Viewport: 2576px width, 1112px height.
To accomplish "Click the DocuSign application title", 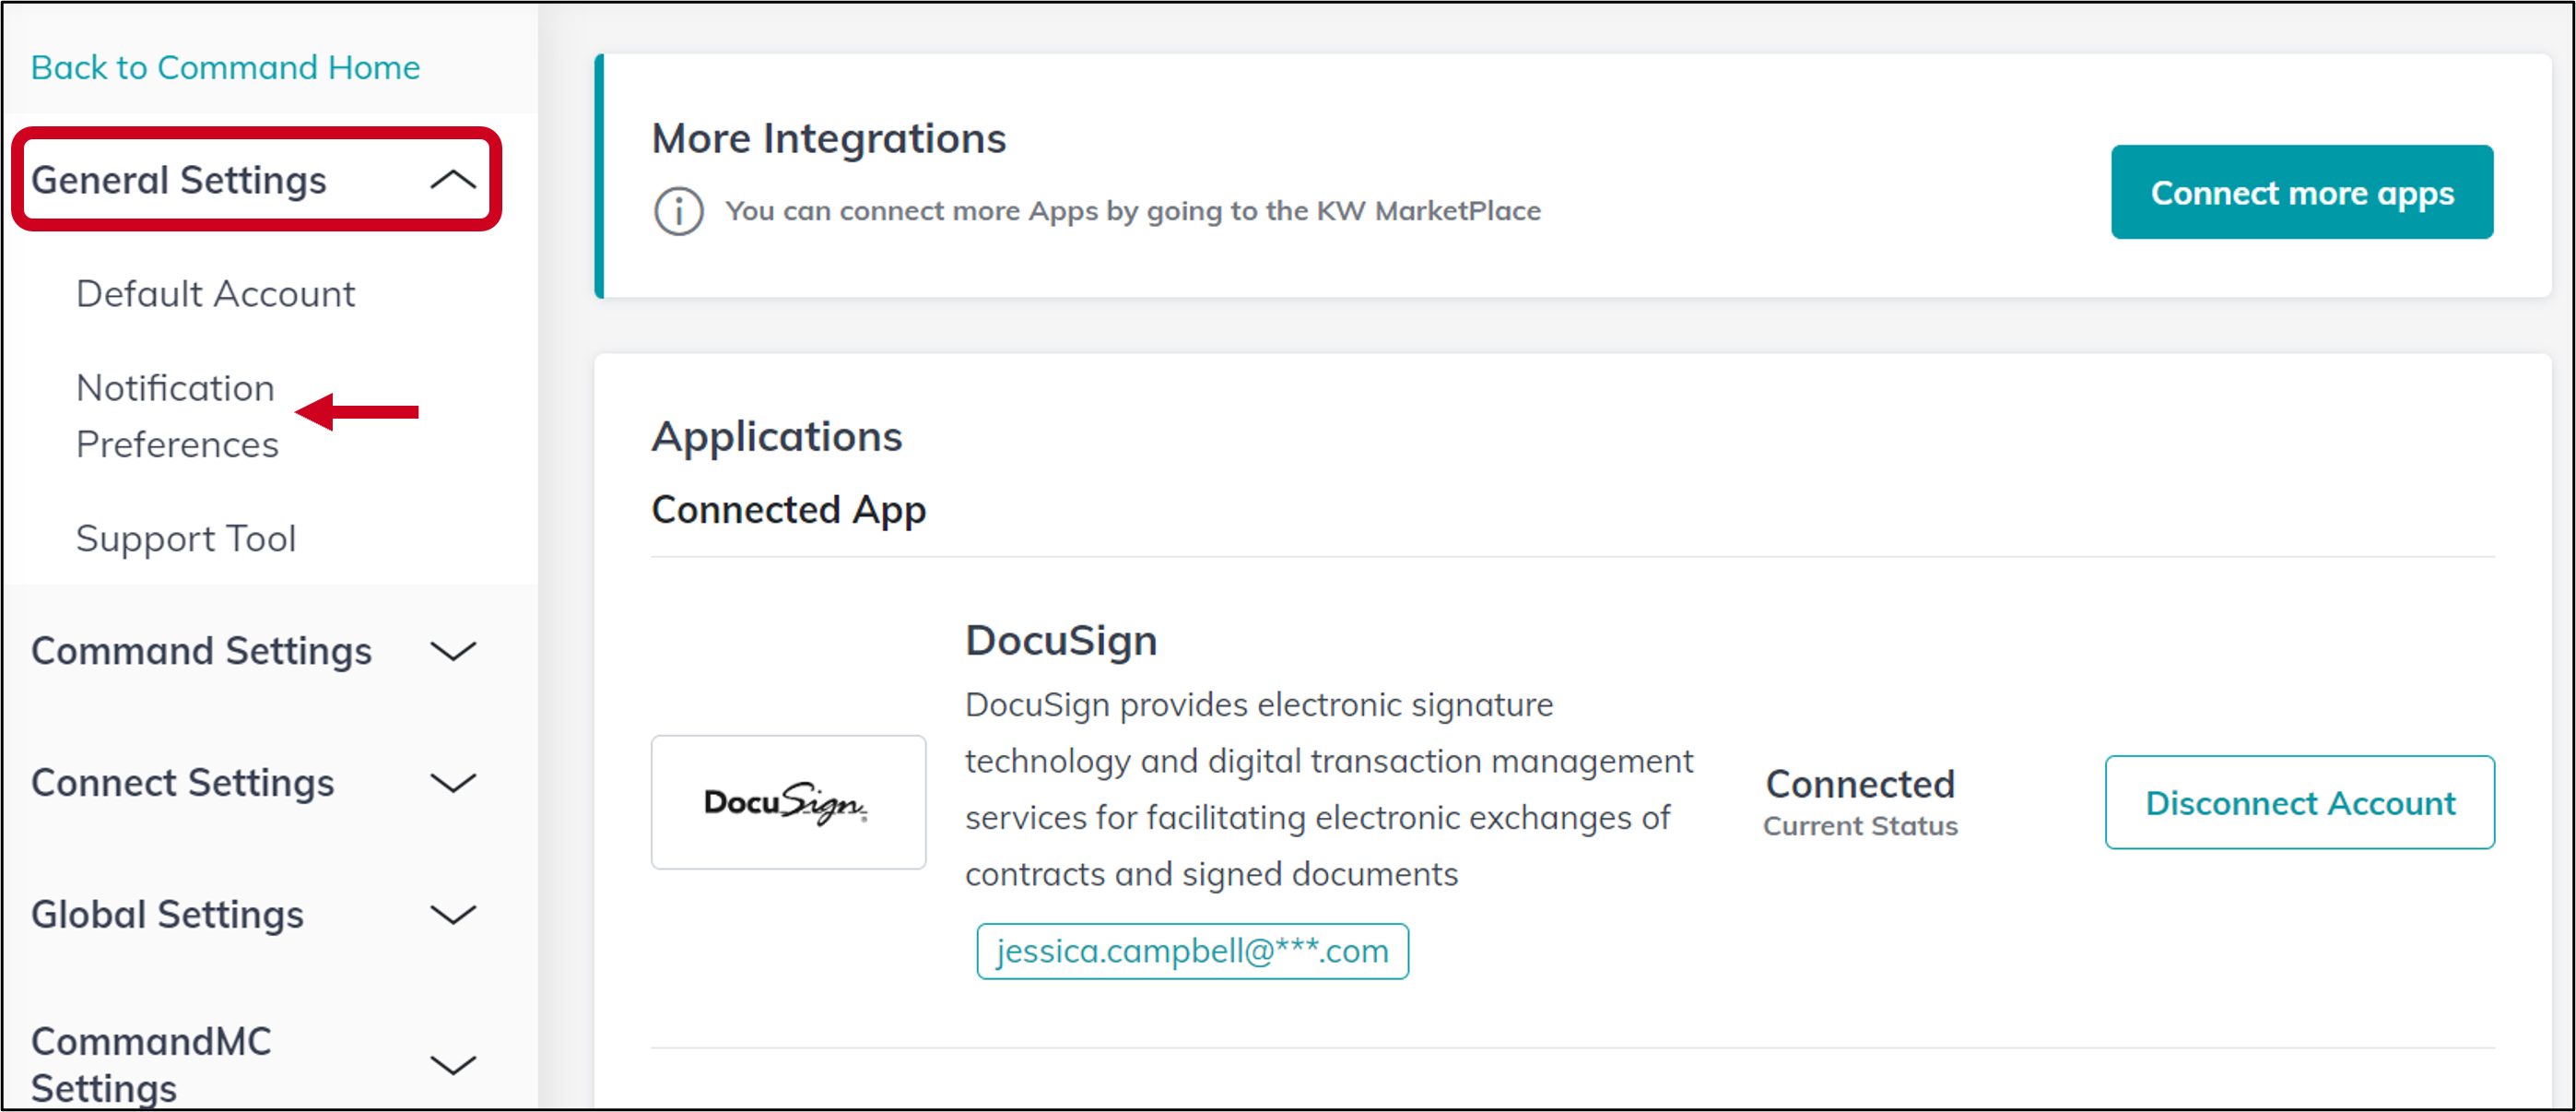I will pos(1061,640).
